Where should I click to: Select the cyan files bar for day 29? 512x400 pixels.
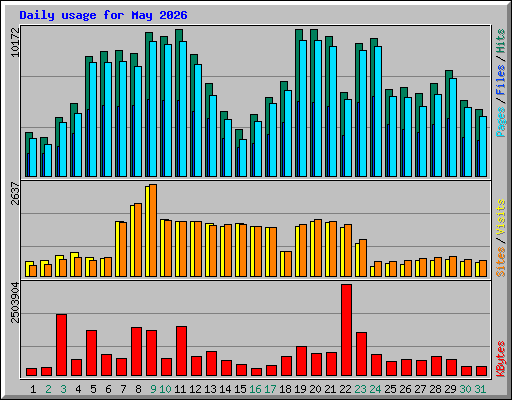[x=453, y=127]
